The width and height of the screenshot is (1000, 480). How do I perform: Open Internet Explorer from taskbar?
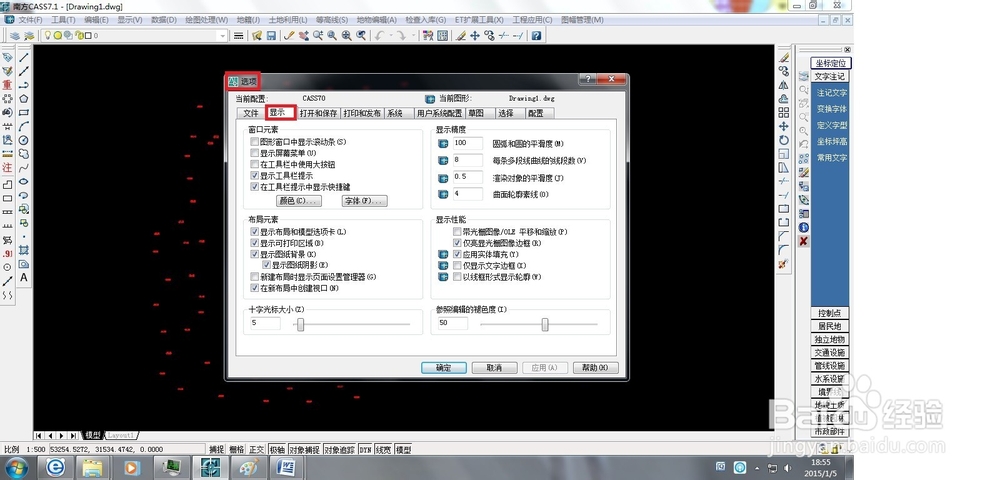55,468
